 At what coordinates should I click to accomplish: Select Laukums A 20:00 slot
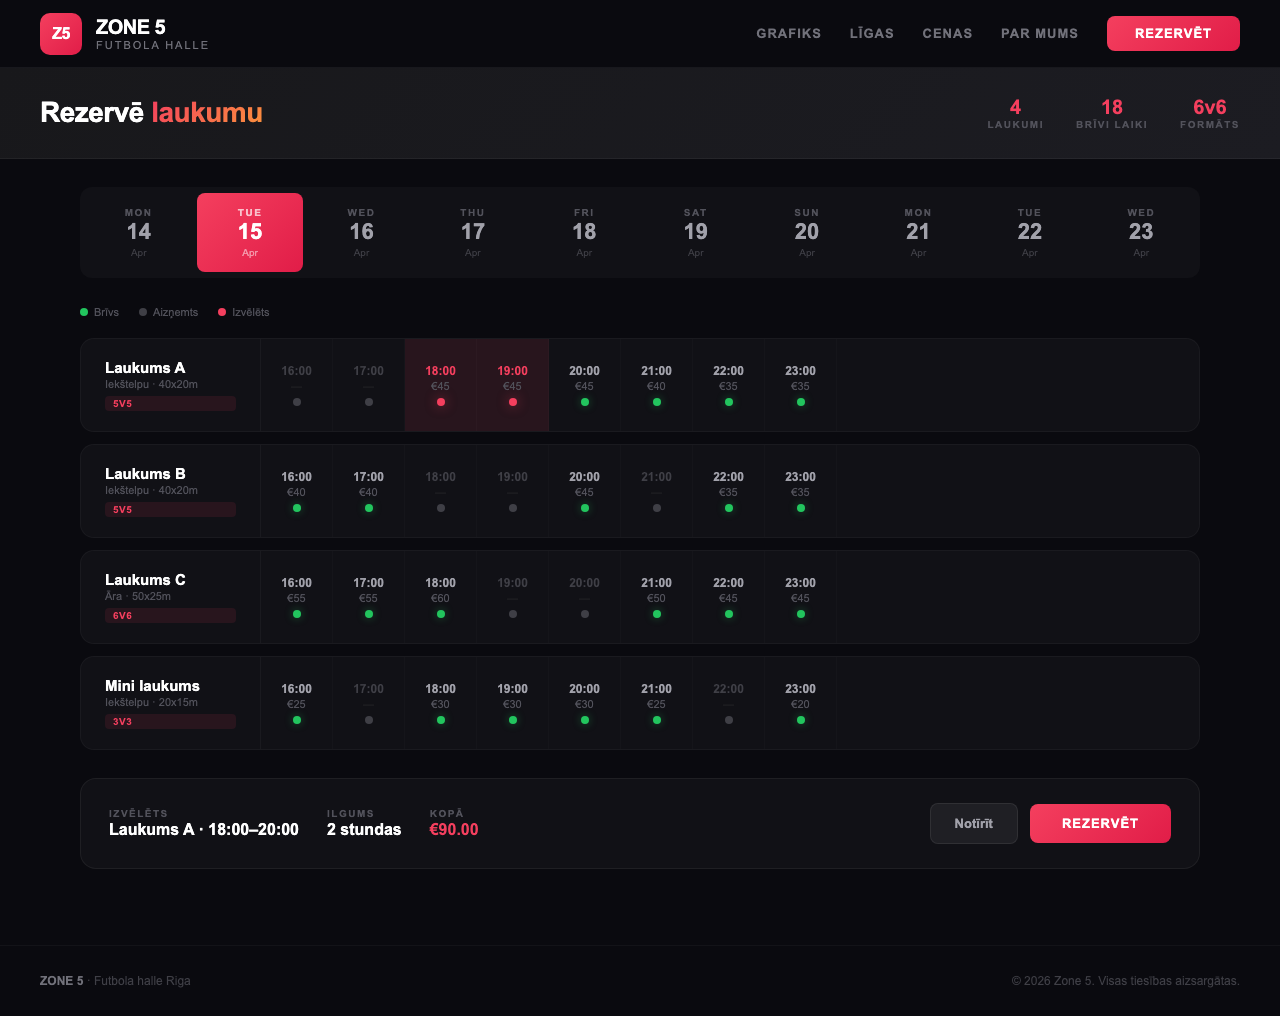pos(585,385)
